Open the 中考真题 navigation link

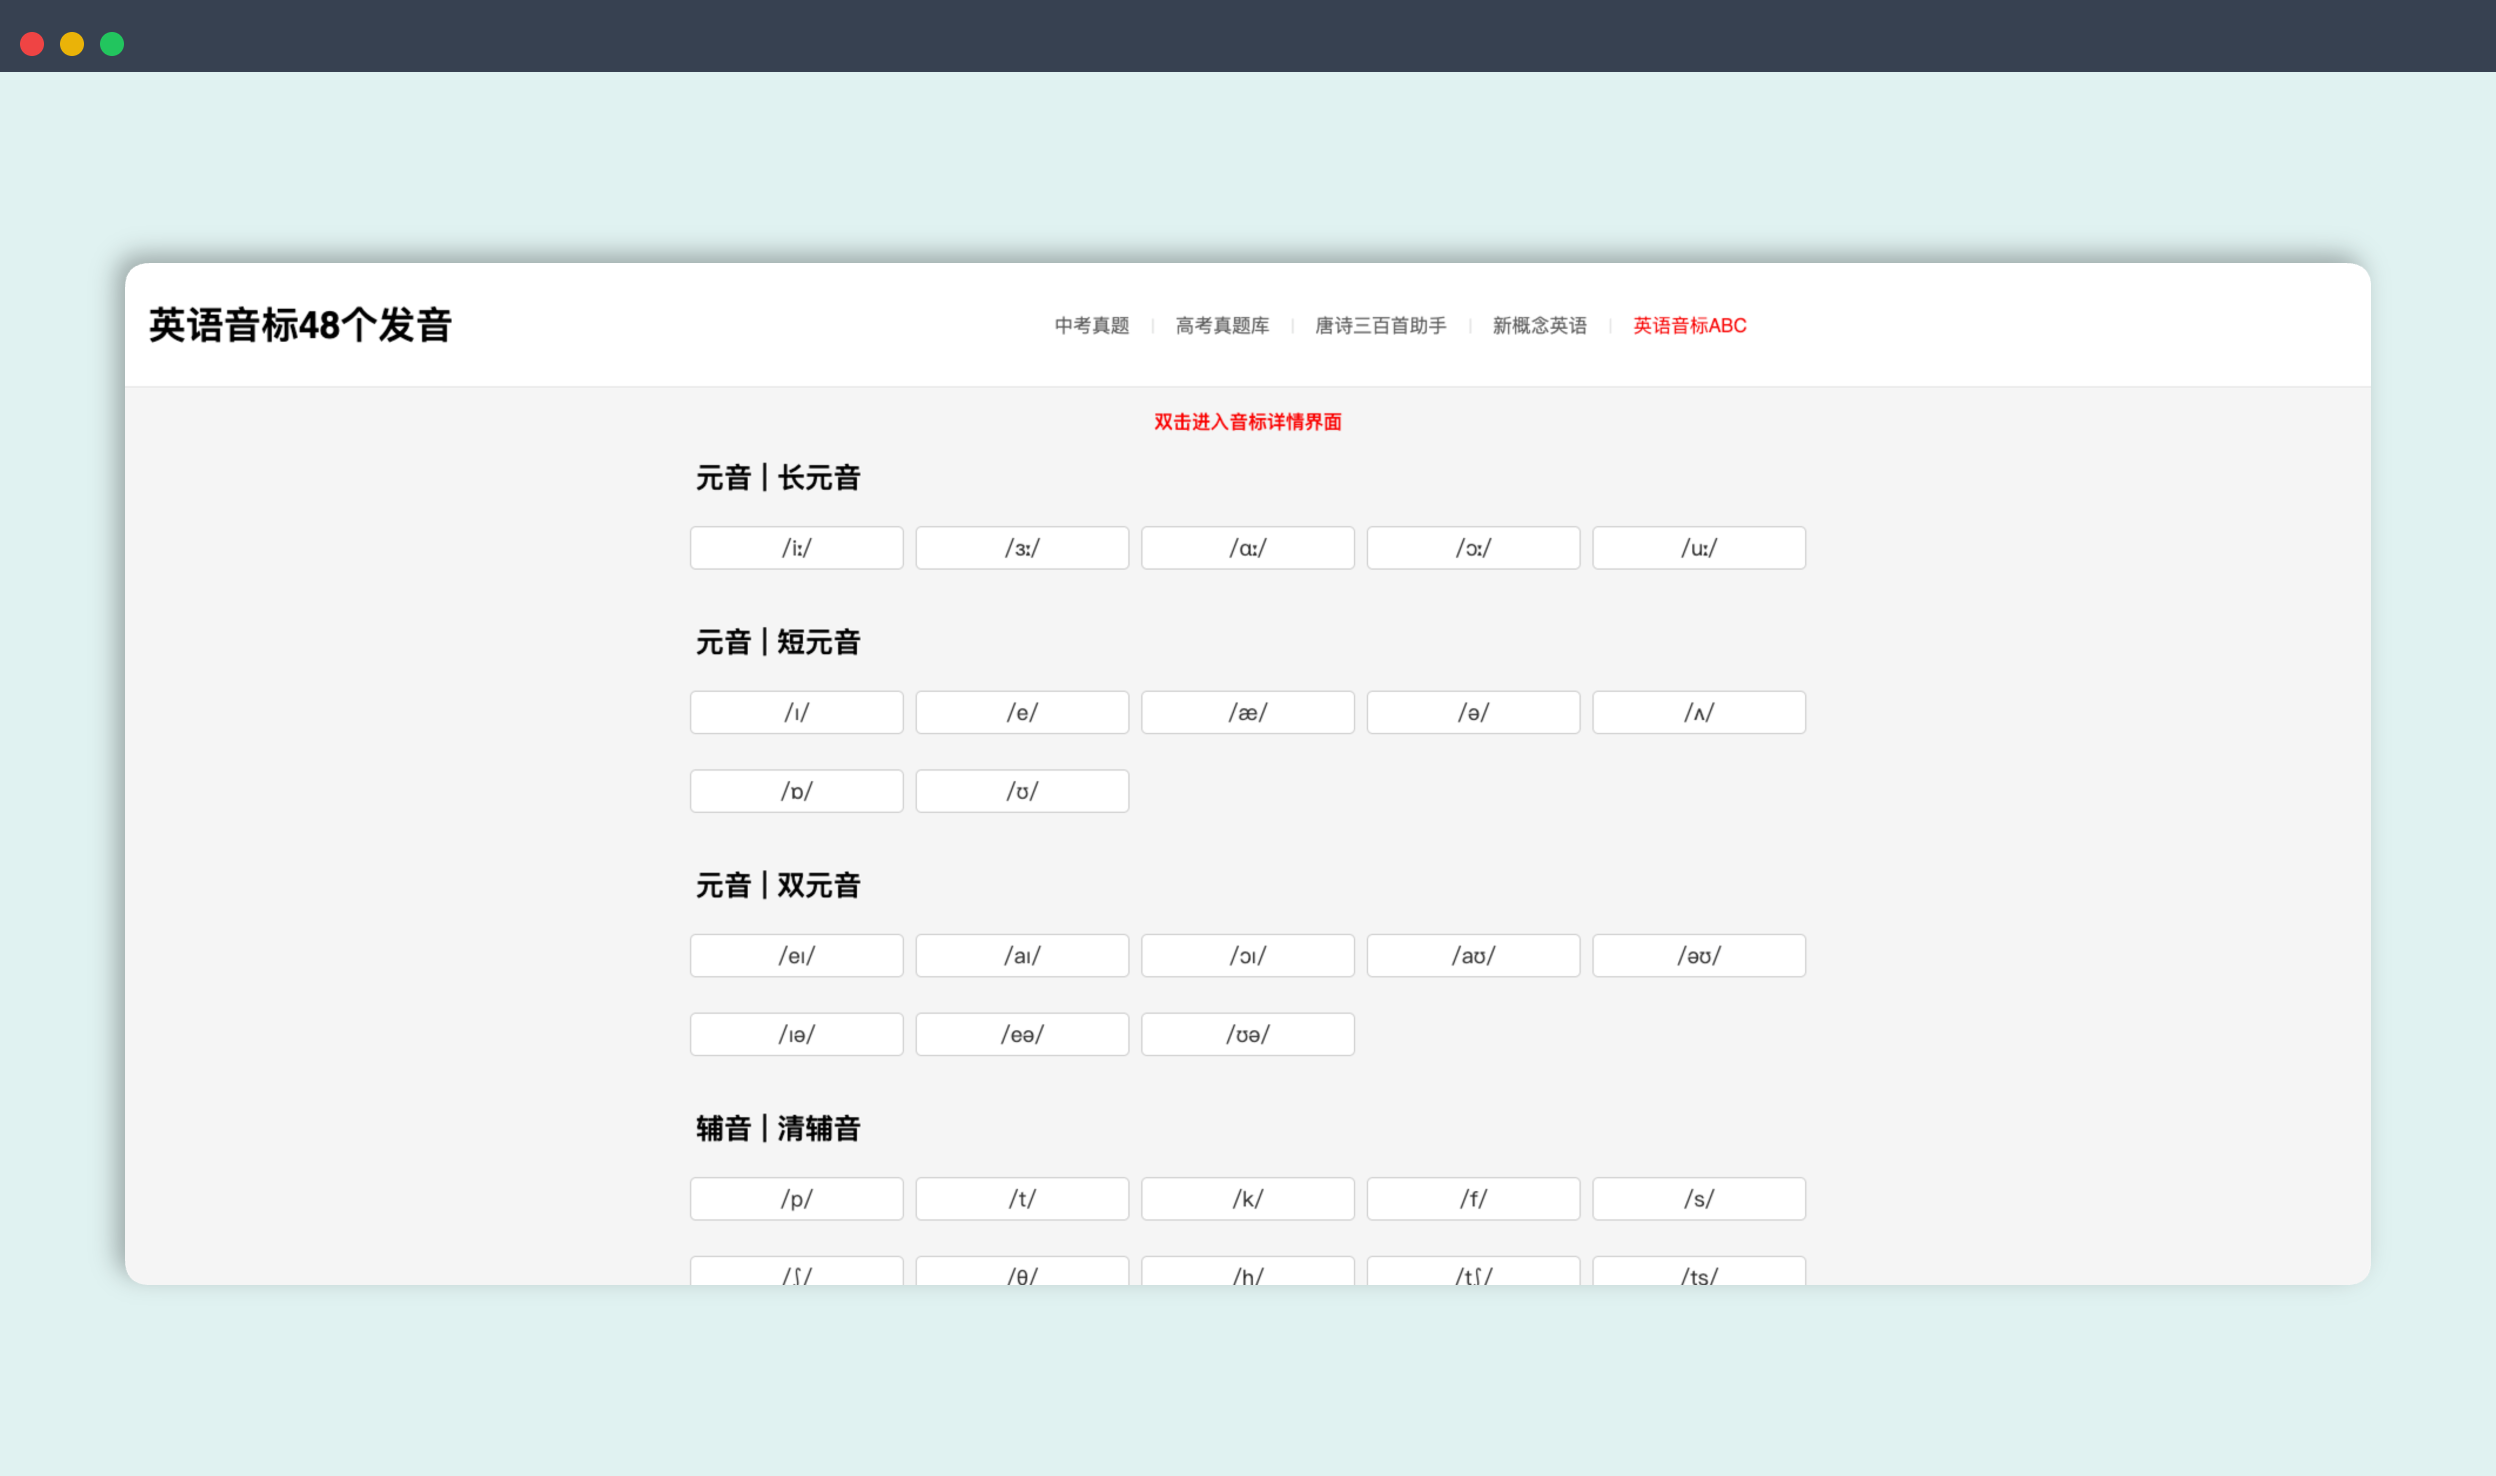coord(1091,326)
